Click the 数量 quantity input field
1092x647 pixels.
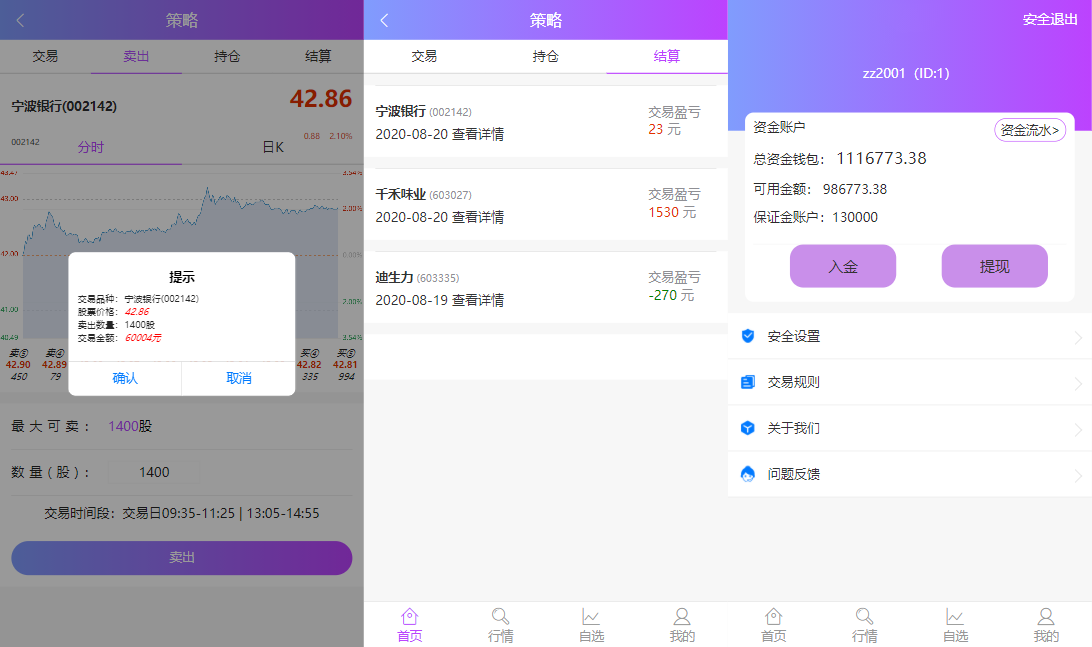pyautogui.click(x=154, y=472)
